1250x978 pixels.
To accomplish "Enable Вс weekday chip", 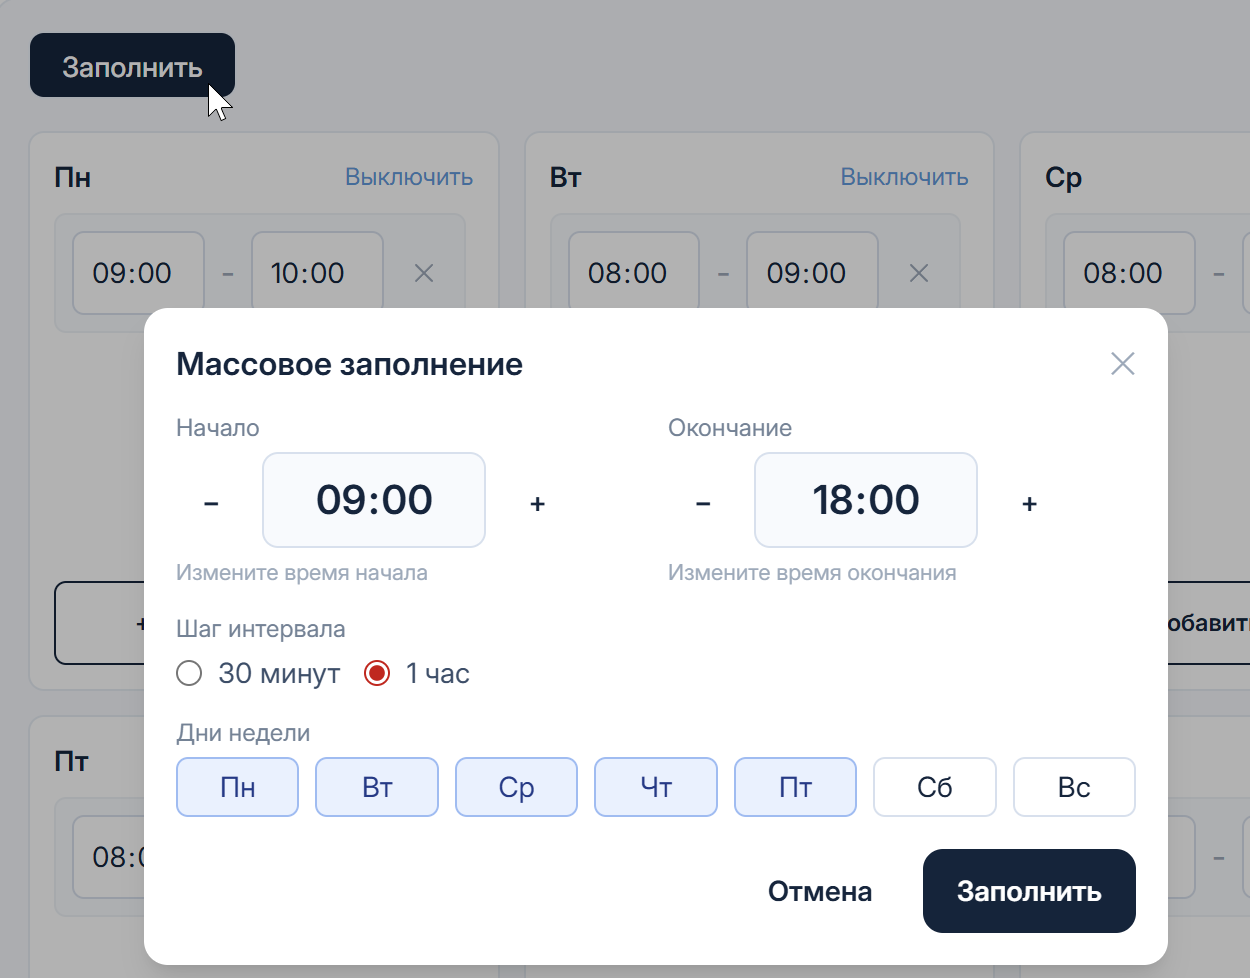I will [1074, 787].
